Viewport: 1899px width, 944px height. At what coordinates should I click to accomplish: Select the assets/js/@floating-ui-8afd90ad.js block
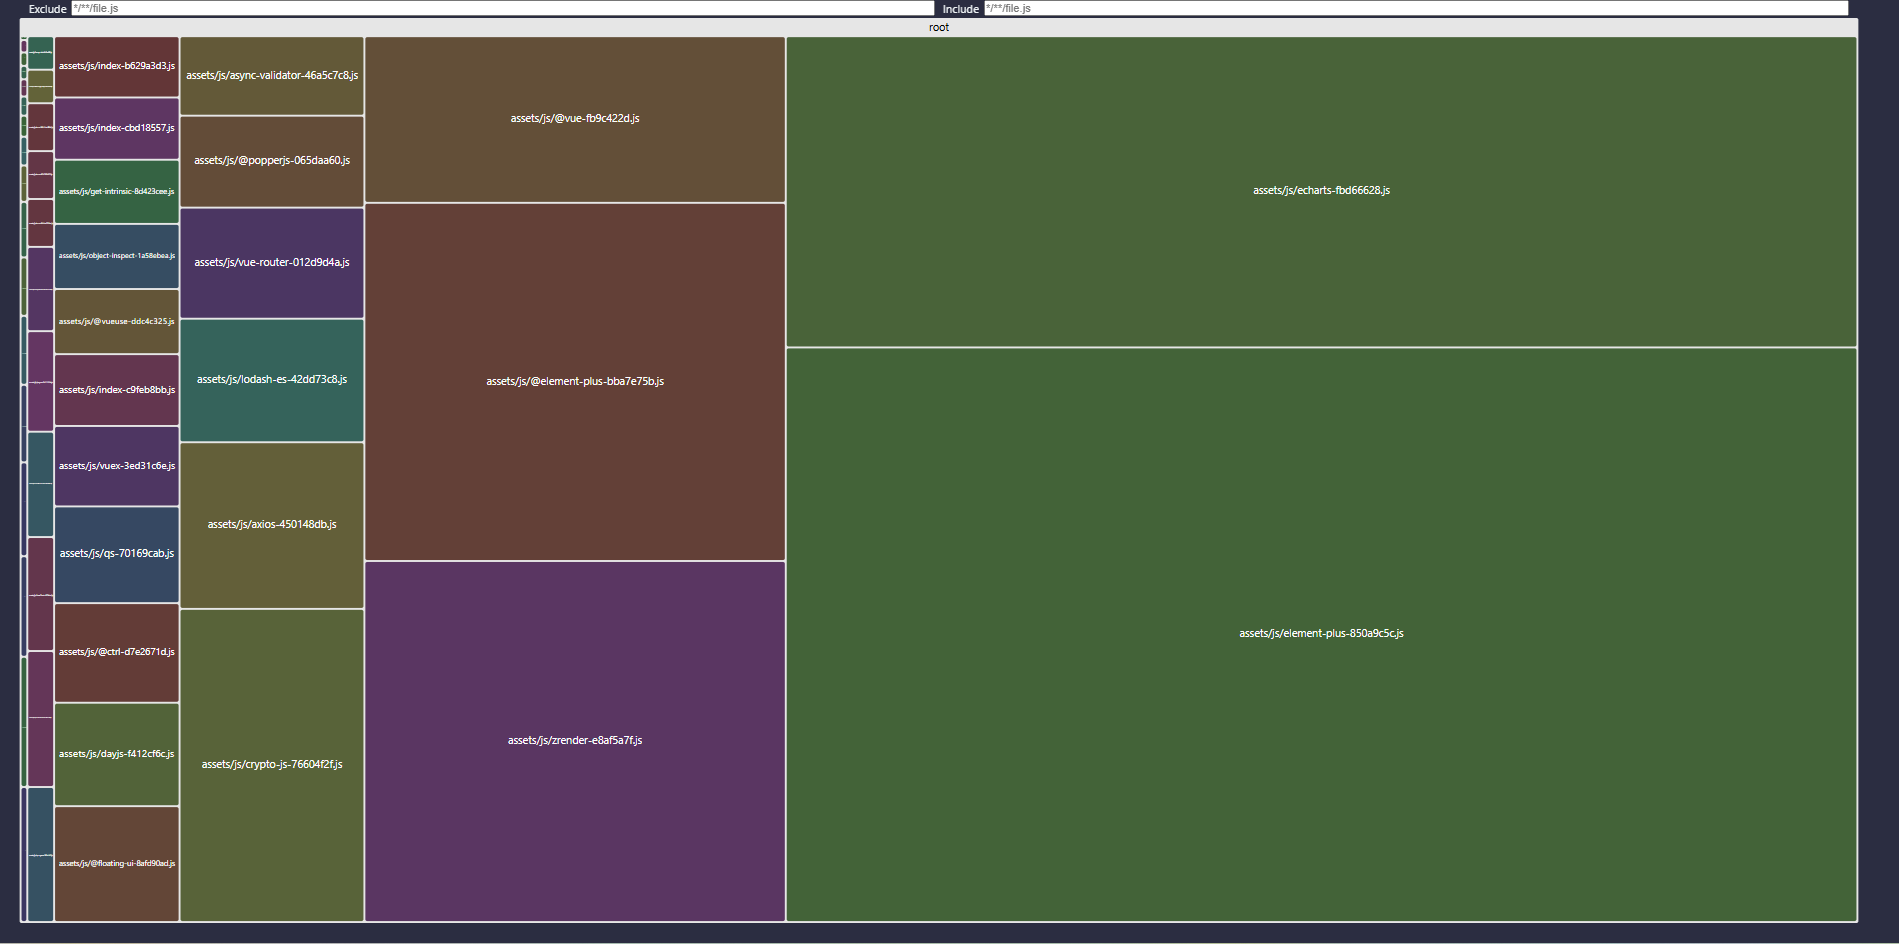[x=116, y=861]
